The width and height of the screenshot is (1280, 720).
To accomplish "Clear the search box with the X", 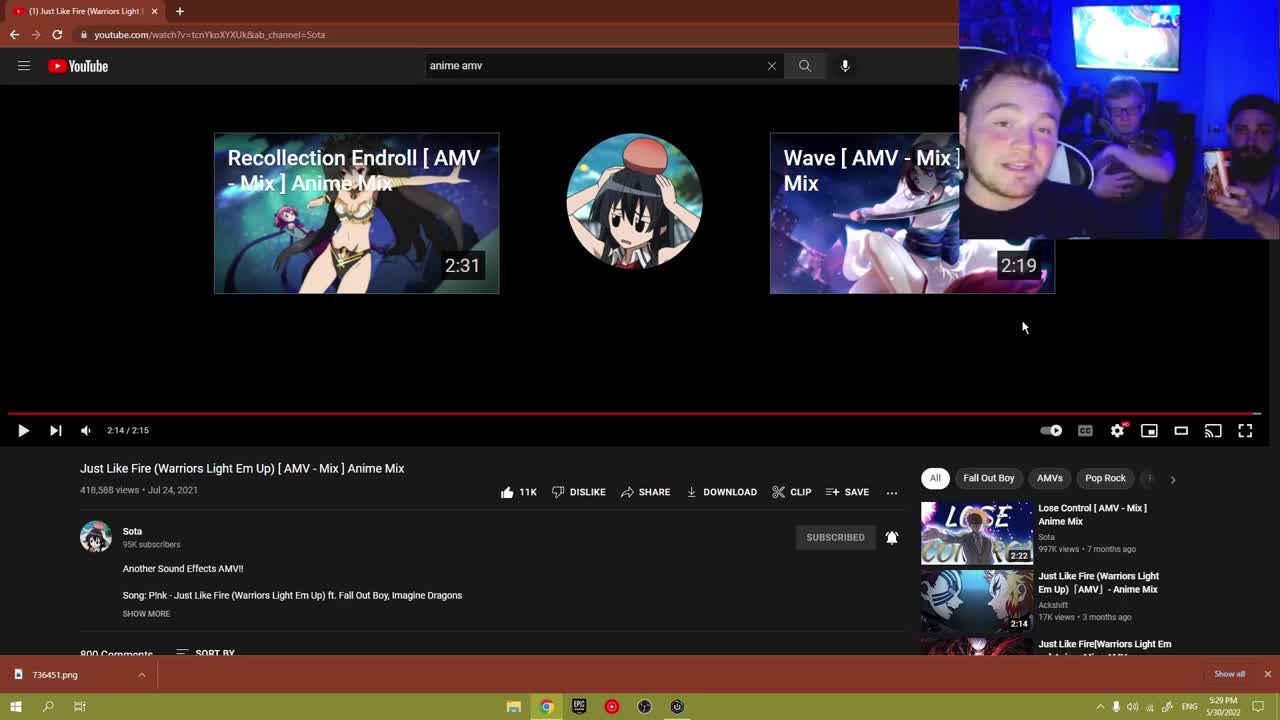I will click(x=771, y=66).
